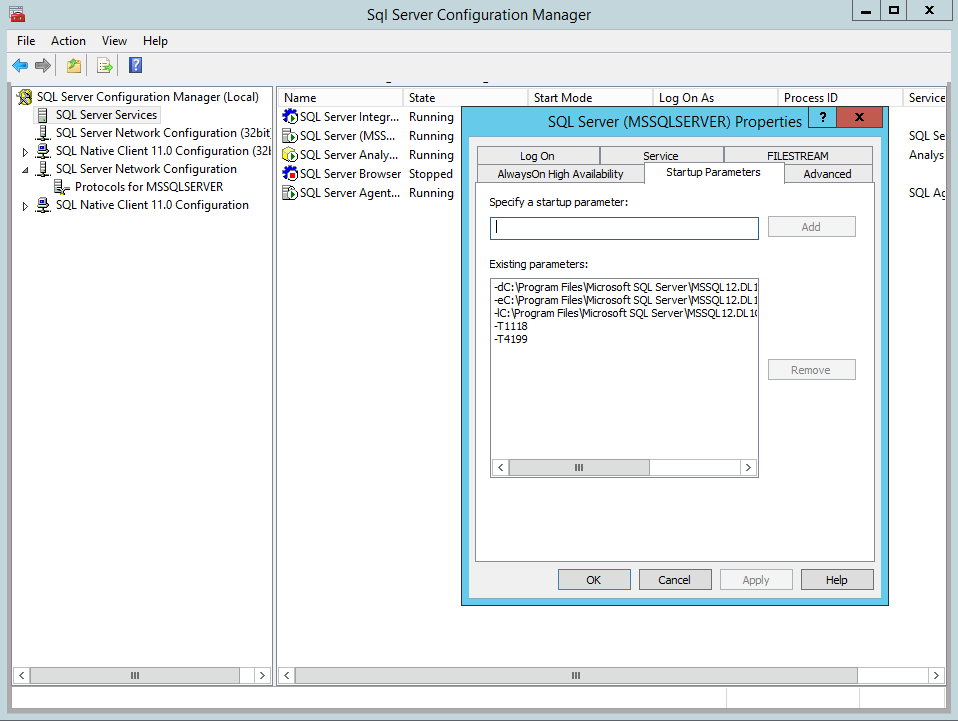Select the -eC:\Program Files parameter entry
The height and width of the screenshot is (721, 958).
pos(625,300)
